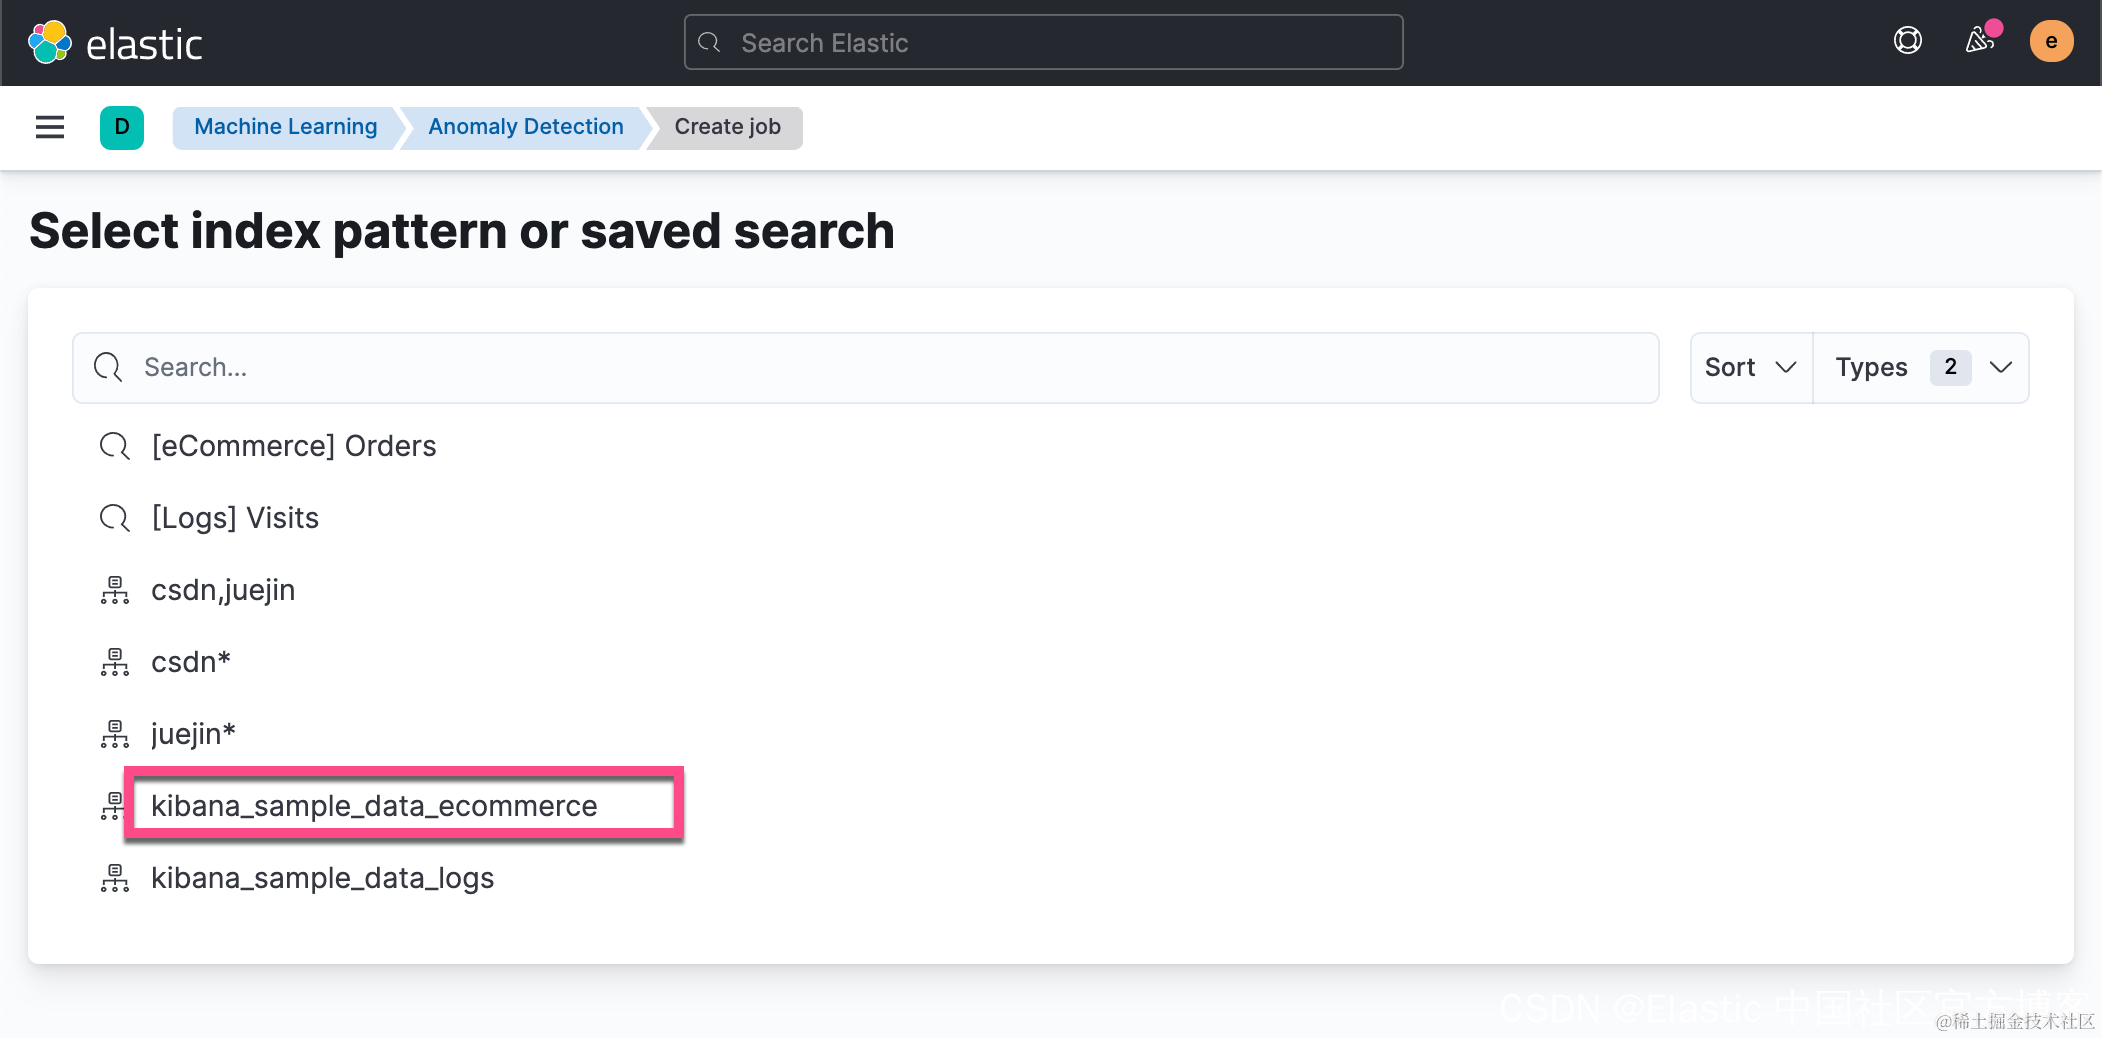This screenshot has width=2102, height=1038.
Task: Click the saved search icon beside [eCommerce] Orders
Action: click(x=115, y=446)
